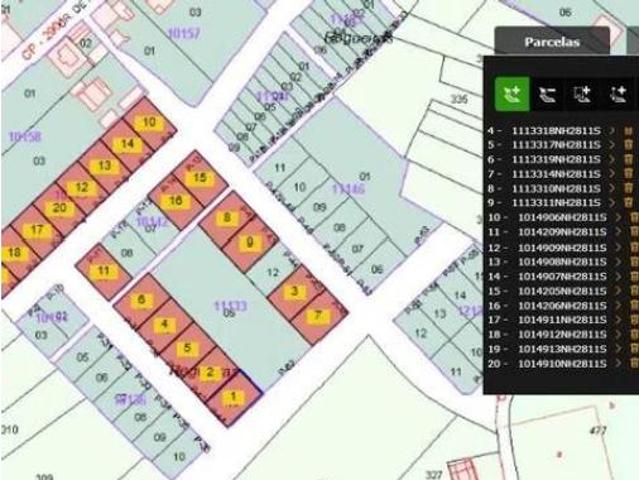The image size is (639, 480).
Task: Select reference 1014906NH2811S in the list
Action: pyautogui.click(x=562, y=217)
